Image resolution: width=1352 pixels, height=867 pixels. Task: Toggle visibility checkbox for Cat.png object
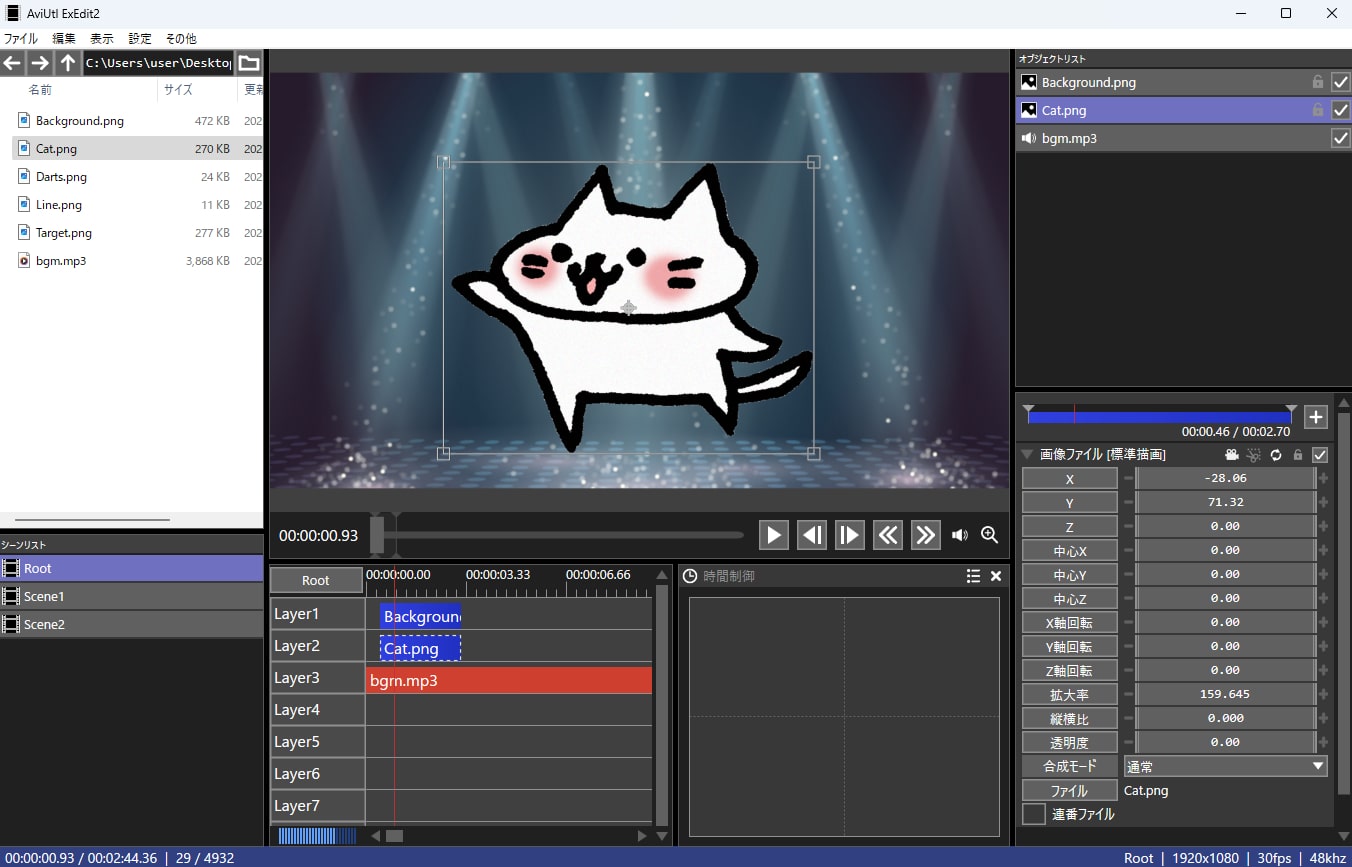1341,110
